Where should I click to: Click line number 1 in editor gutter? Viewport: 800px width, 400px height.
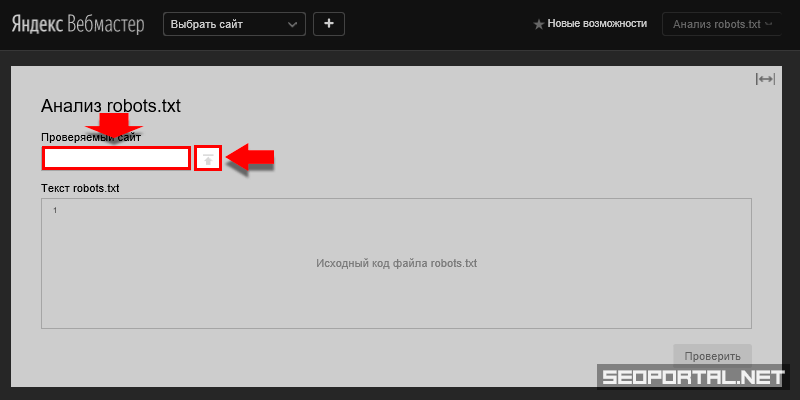55,210
